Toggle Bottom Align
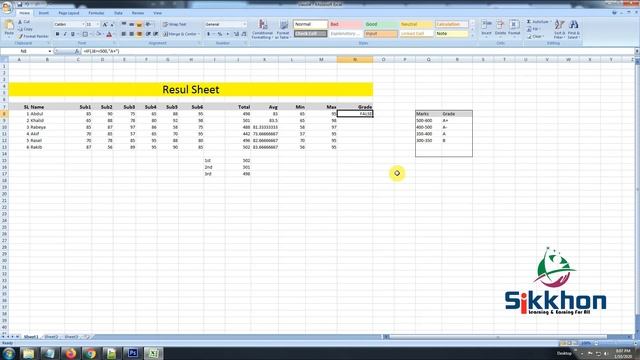Viewport: 640px width, 360px height. [139, 24]
